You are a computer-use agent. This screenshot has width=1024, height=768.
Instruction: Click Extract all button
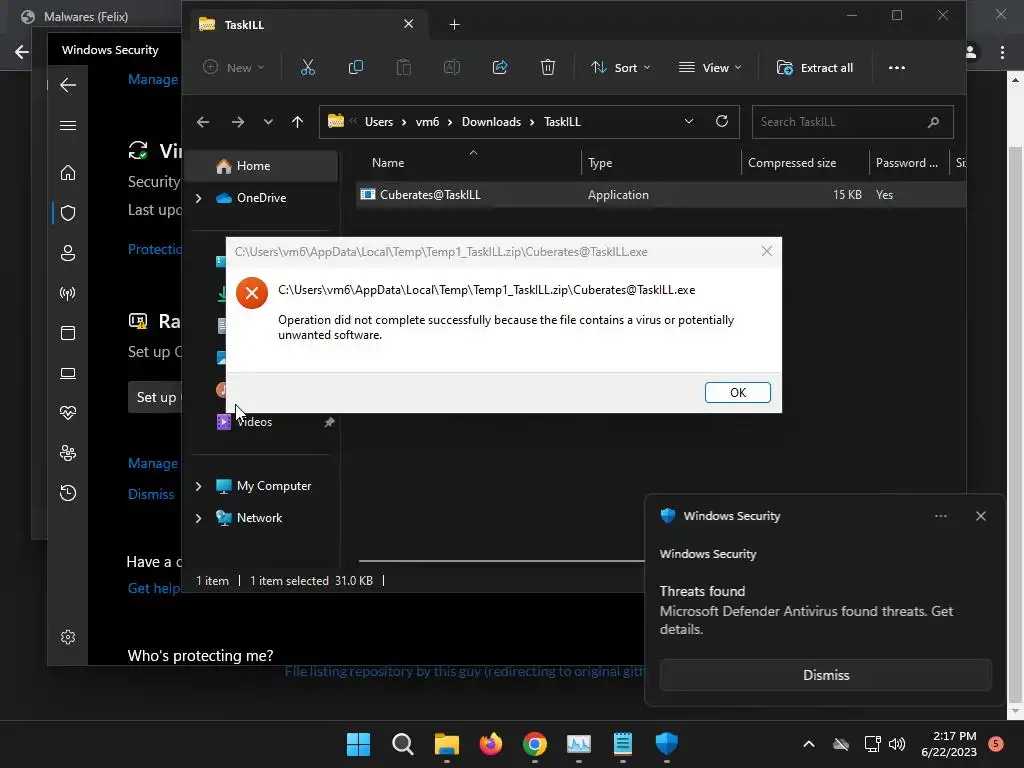pos(814,67)
